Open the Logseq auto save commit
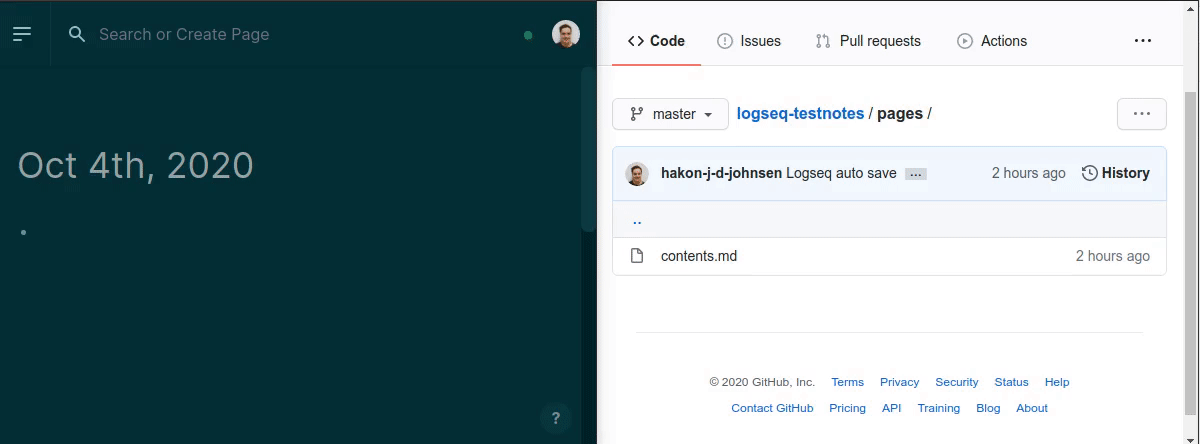This screenshot has width=1200, height=444. (x=841, y=173)
